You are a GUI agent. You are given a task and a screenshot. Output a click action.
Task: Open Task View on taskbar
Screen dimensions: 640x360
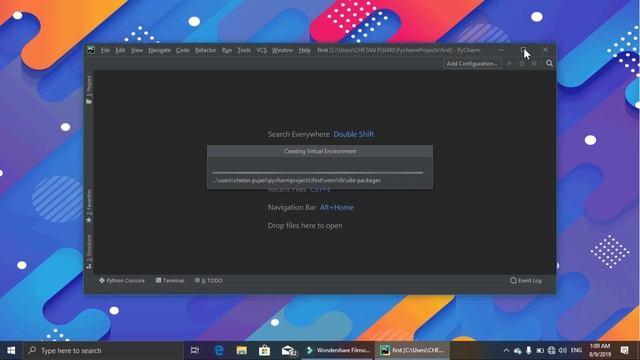[195, 350]
